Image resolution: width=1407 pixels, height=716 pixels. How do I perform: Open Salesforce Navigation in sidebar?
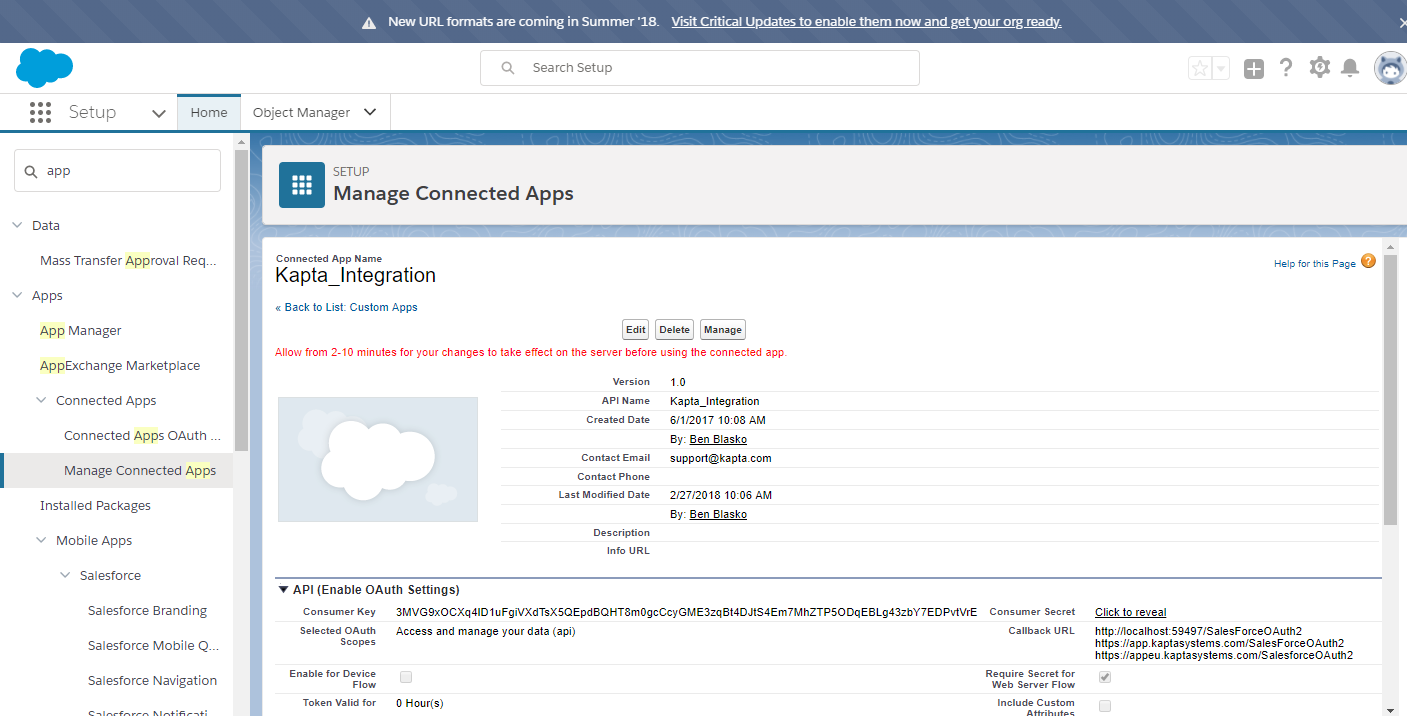coord(152,680)
